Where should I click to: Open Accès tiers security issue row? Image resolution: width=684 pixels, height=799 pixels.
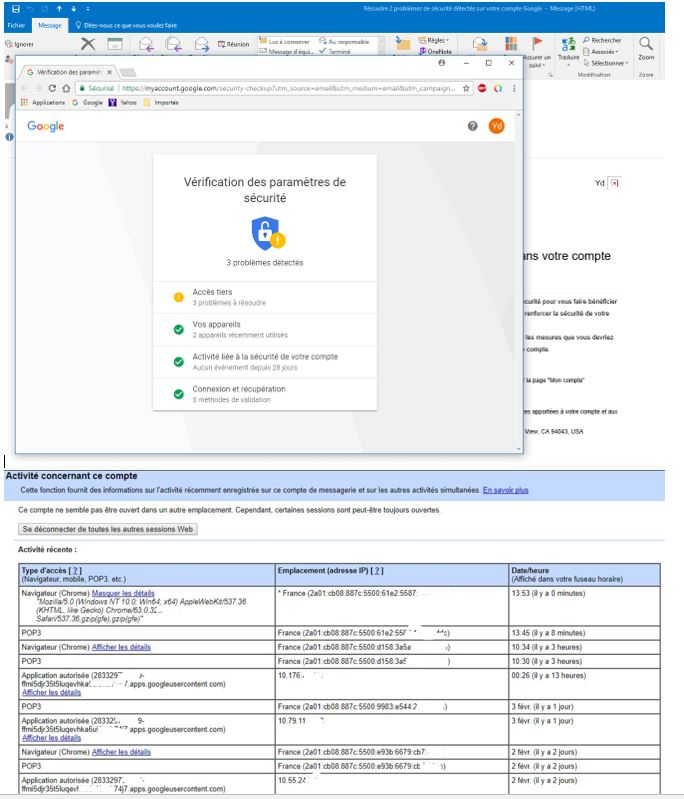(x=265, y=297)
